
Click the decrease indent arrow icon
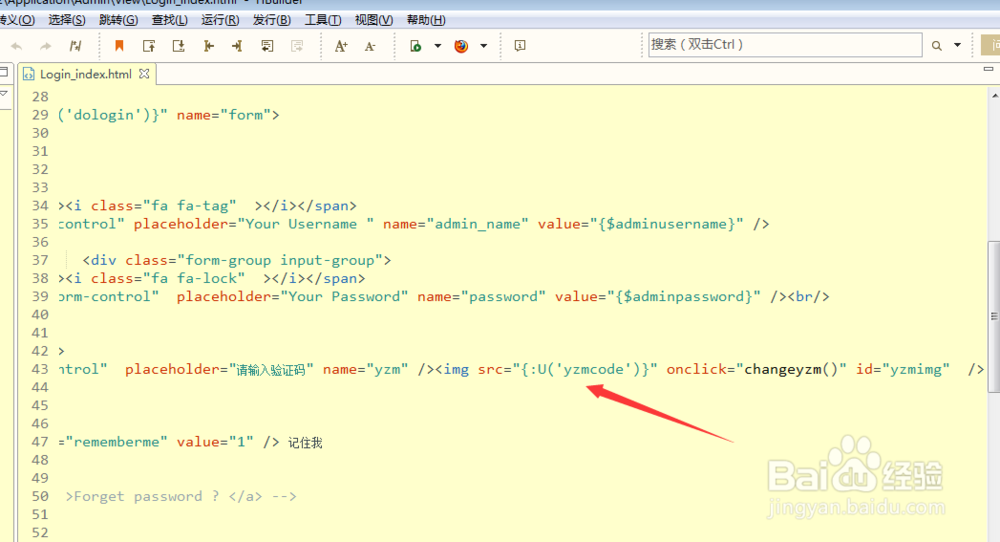point(209,46)
